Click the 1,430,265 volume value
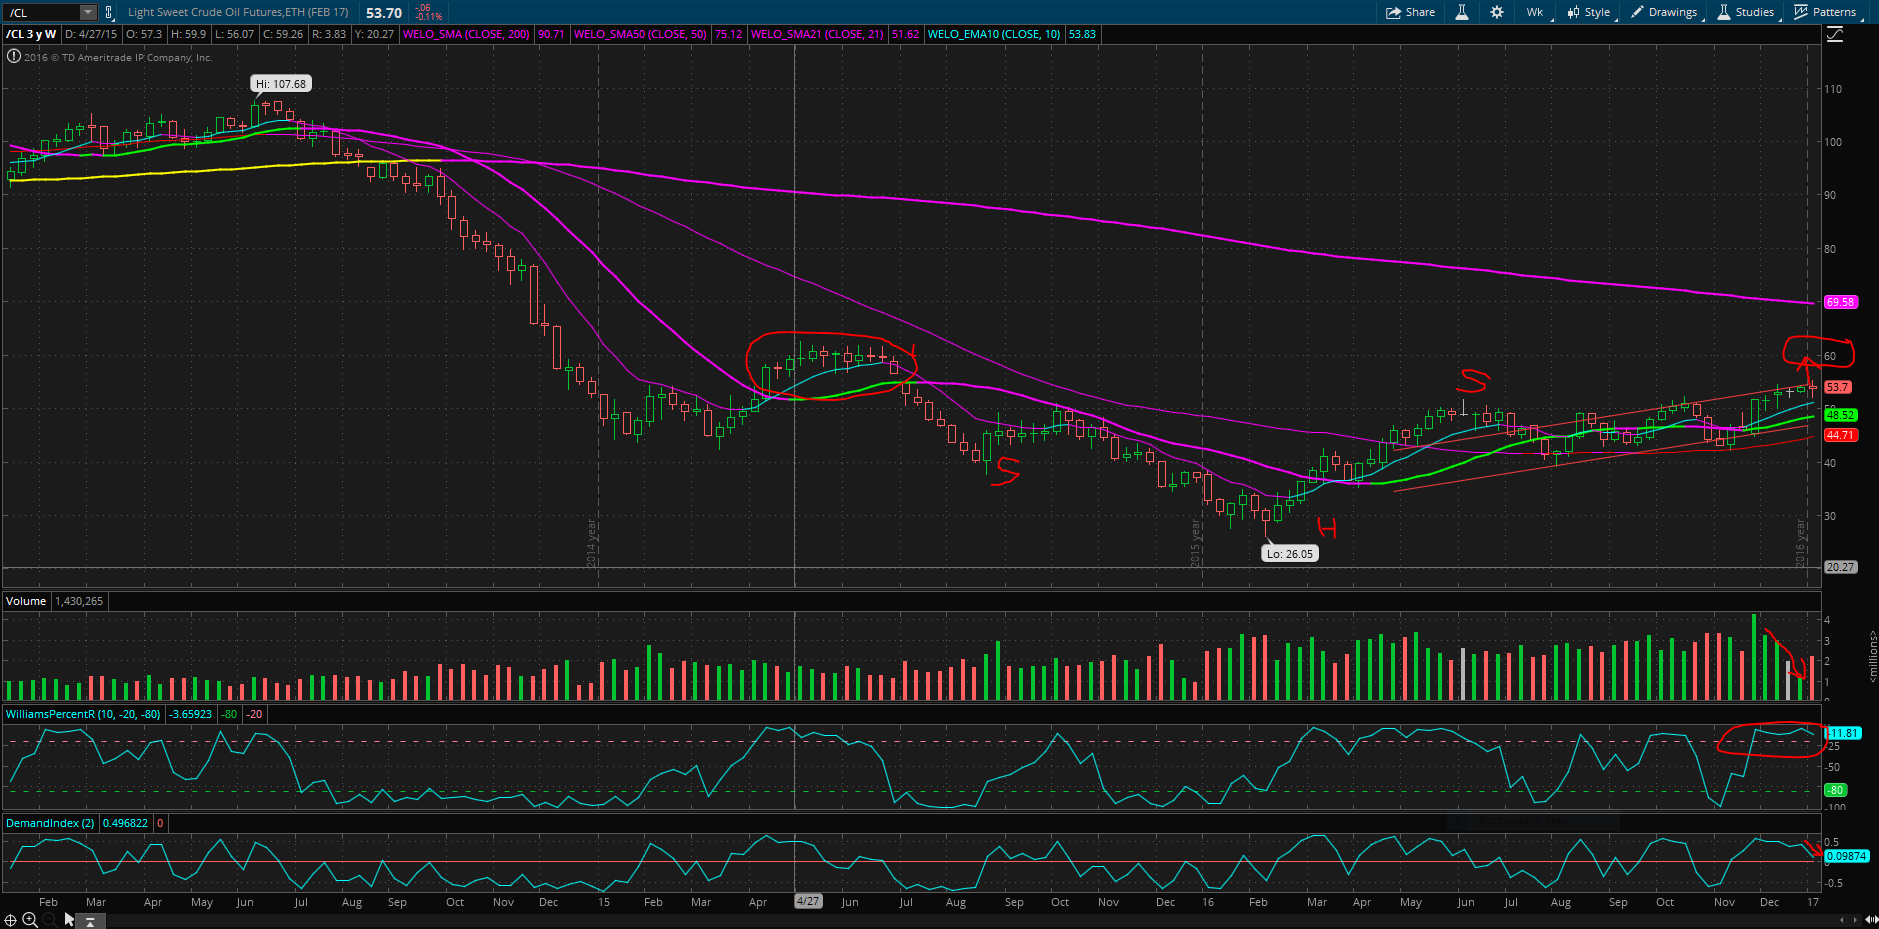This screenshot has height=929, width=1879. [79, 601]
